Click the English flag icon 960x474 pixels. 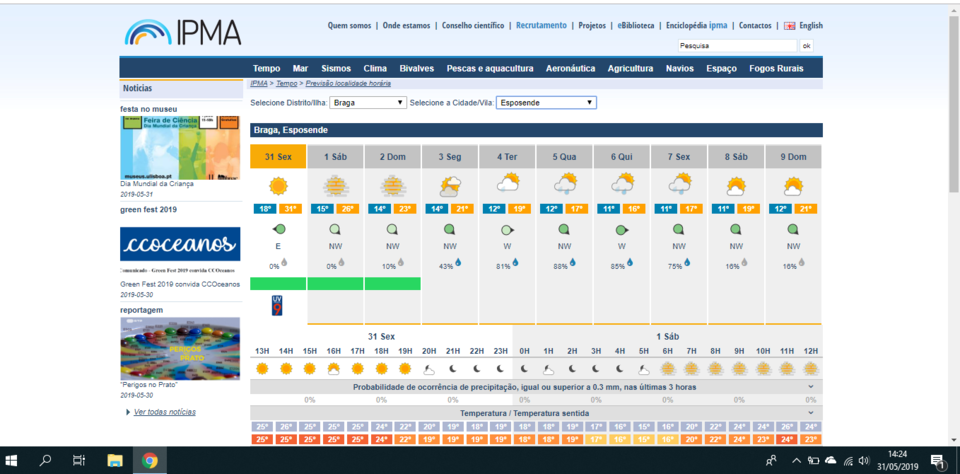(x=789, y=26)
